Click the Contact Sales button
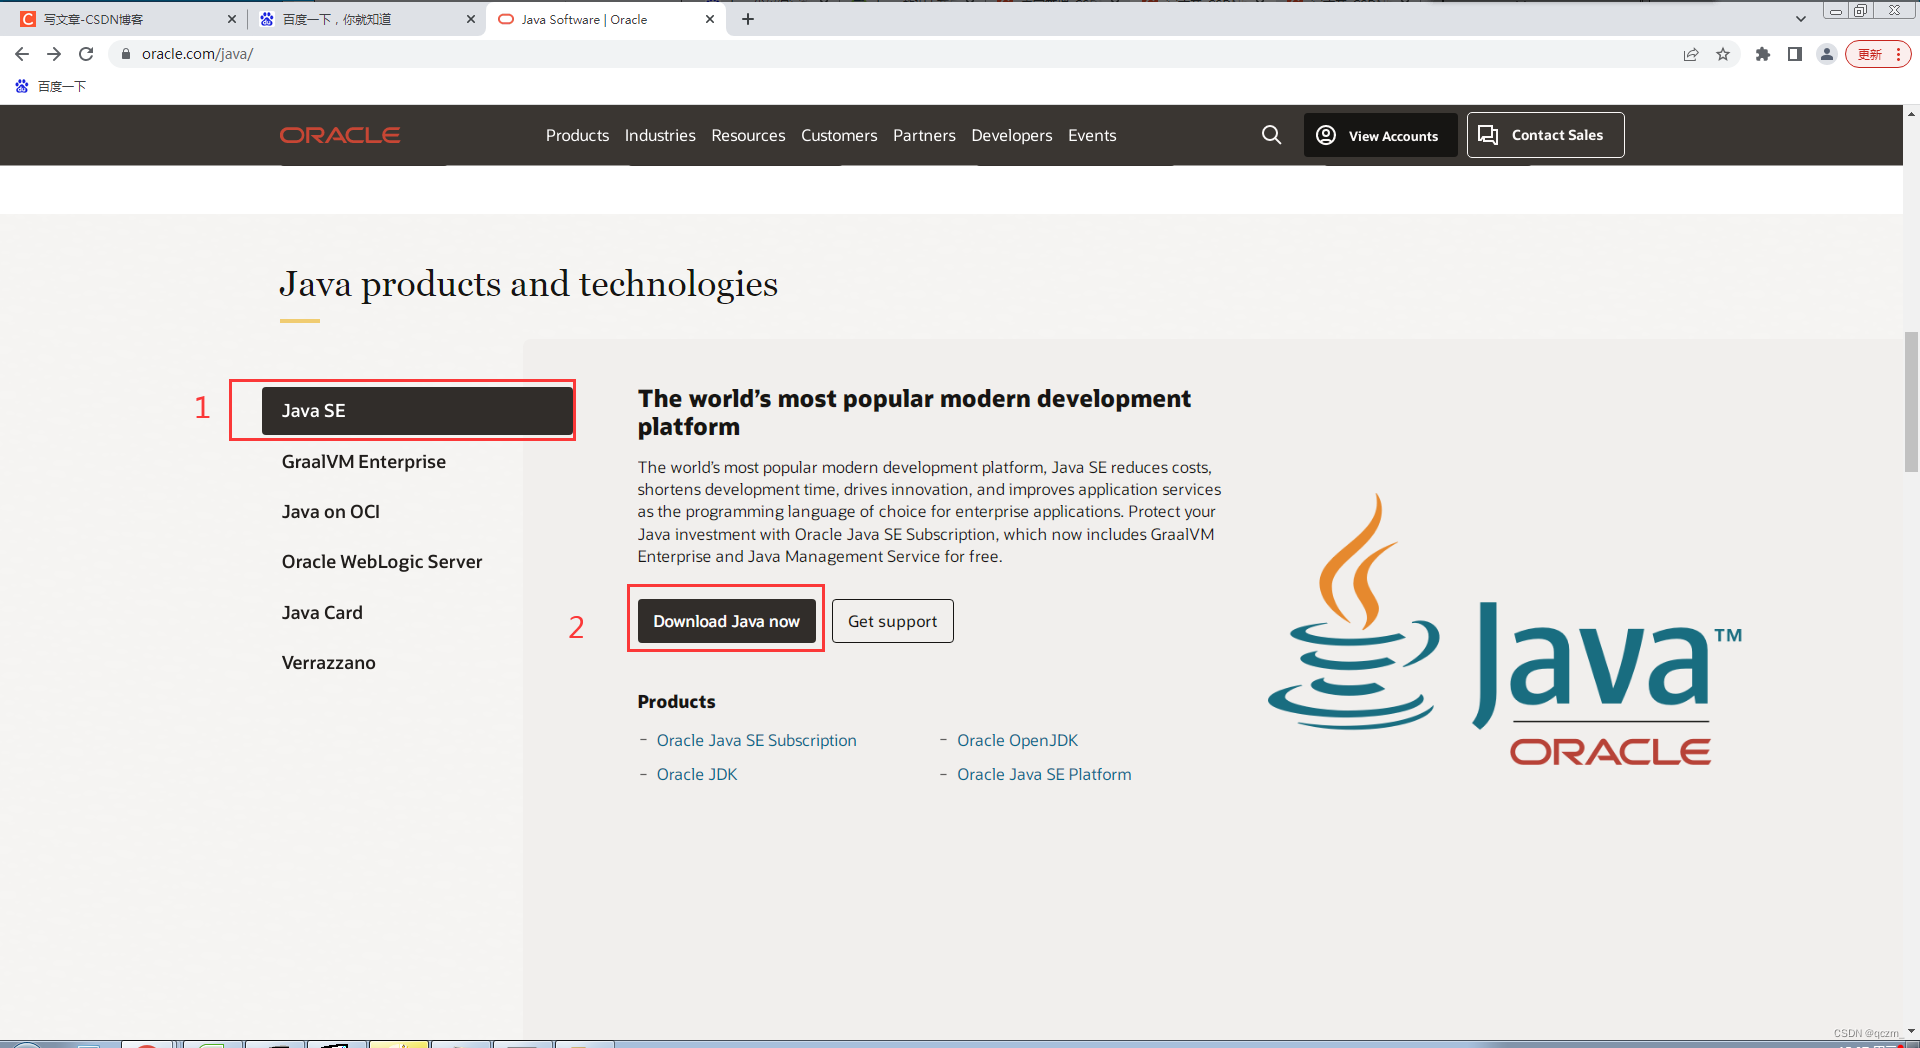Screen dimensions: 1920x1048 click(x=1545, y=135)
